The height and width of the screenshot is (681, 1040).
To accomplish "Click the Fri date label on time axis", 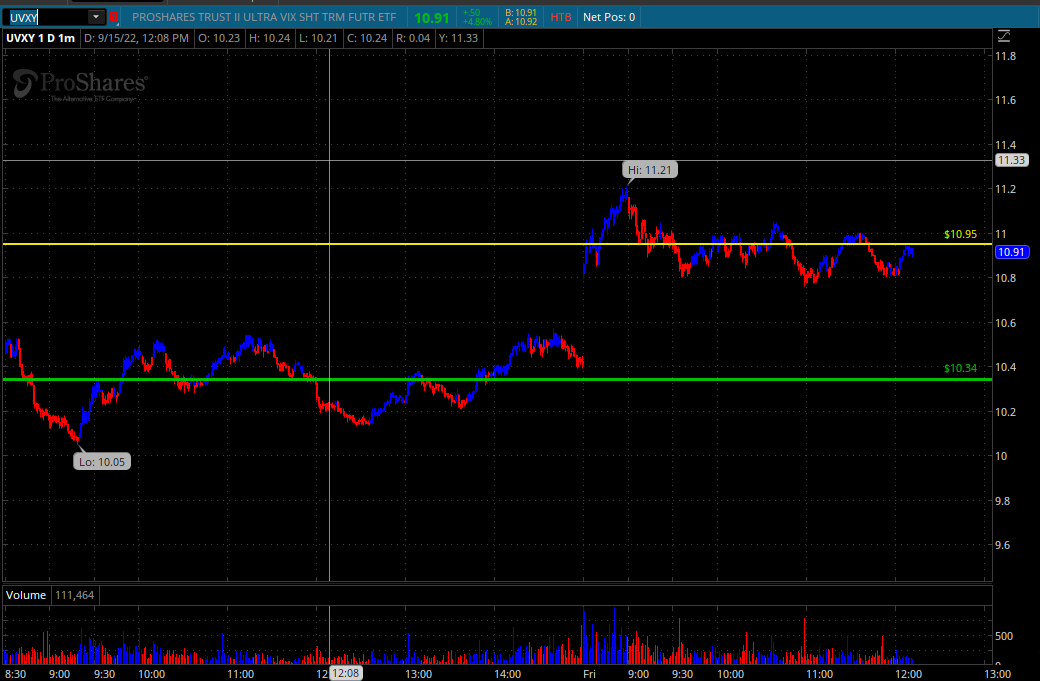I will (589, 674).
